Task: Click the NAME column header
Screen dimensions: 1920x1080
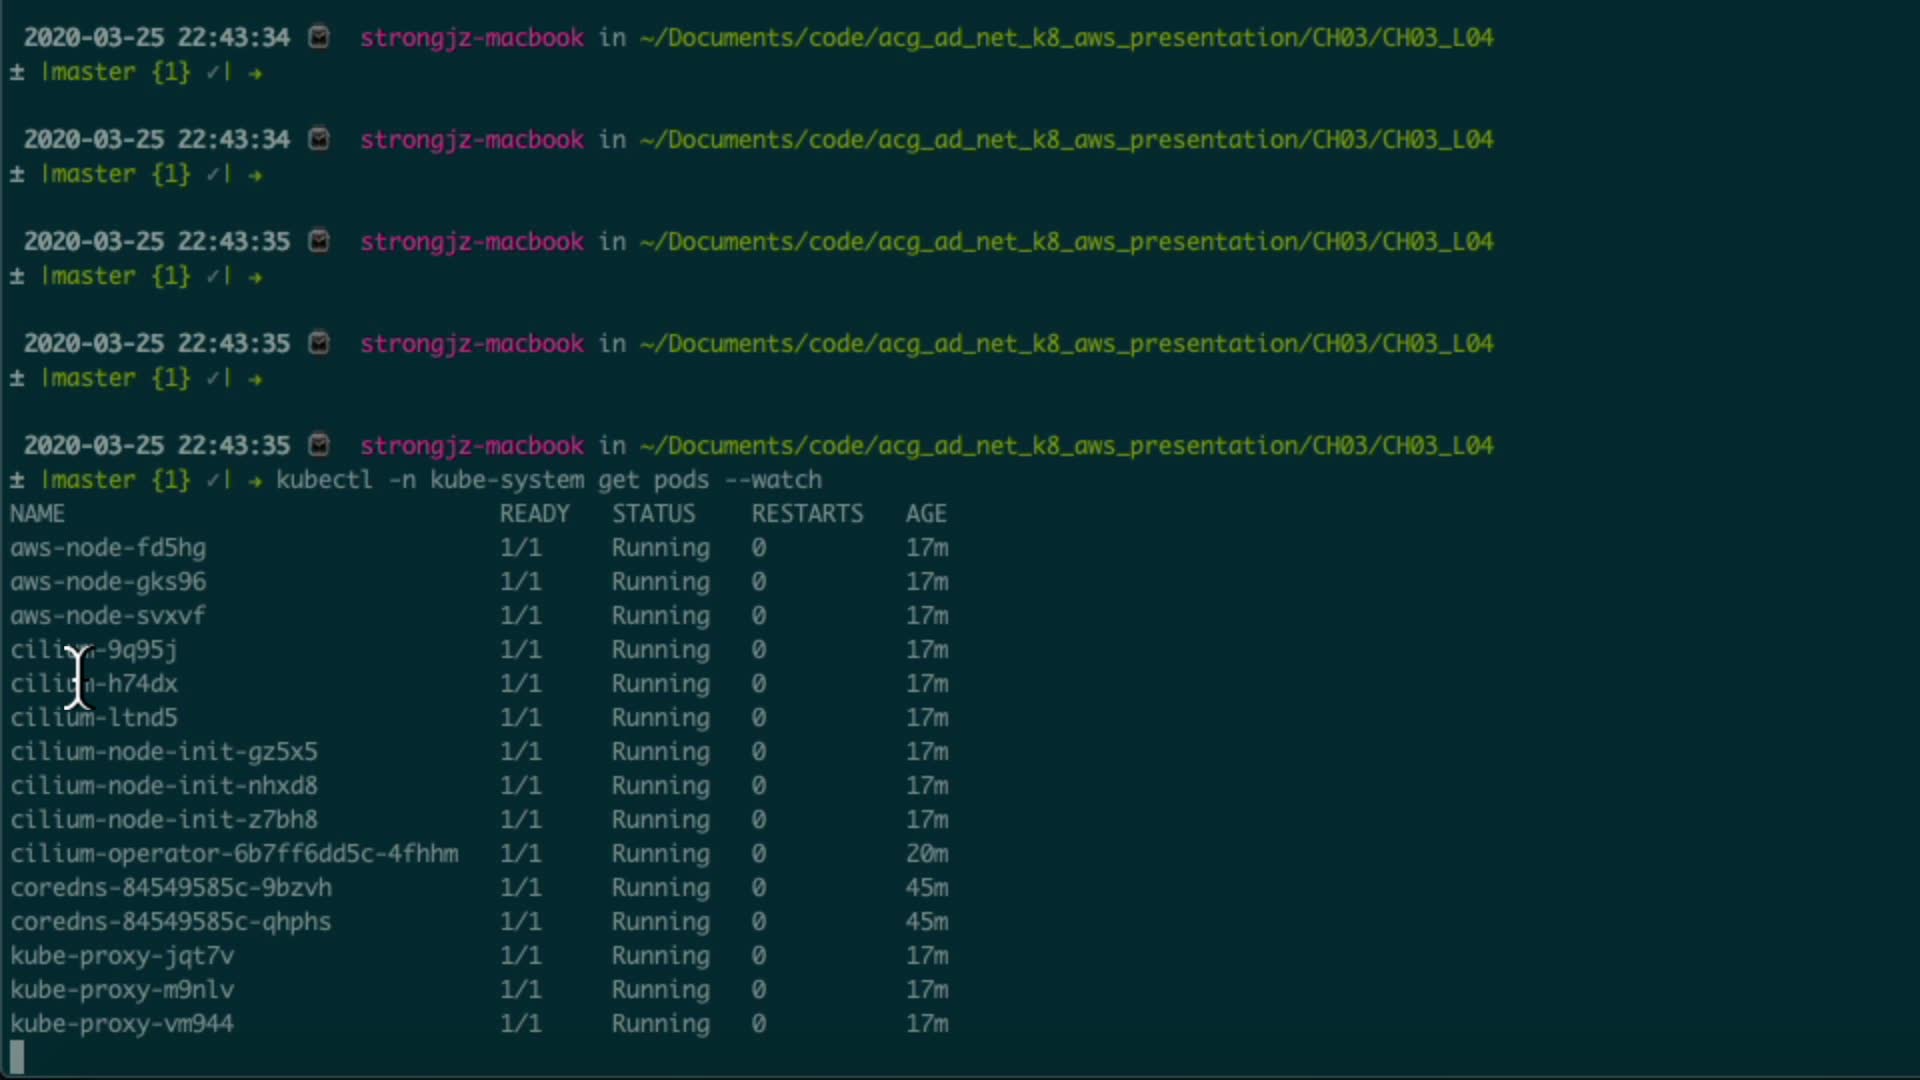Action: point(38,514)
